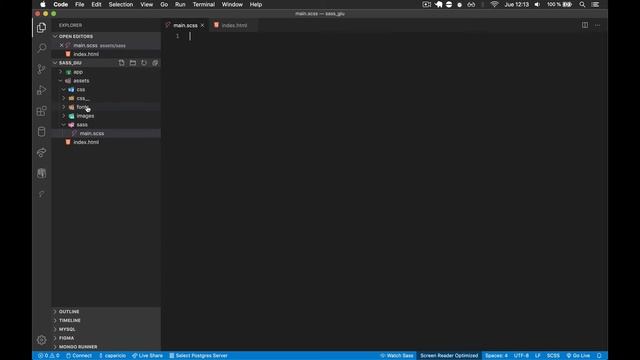Select index.html in Open Editors
The height and width of the screenshot is (360, 640).
click(x=86, y=54)
